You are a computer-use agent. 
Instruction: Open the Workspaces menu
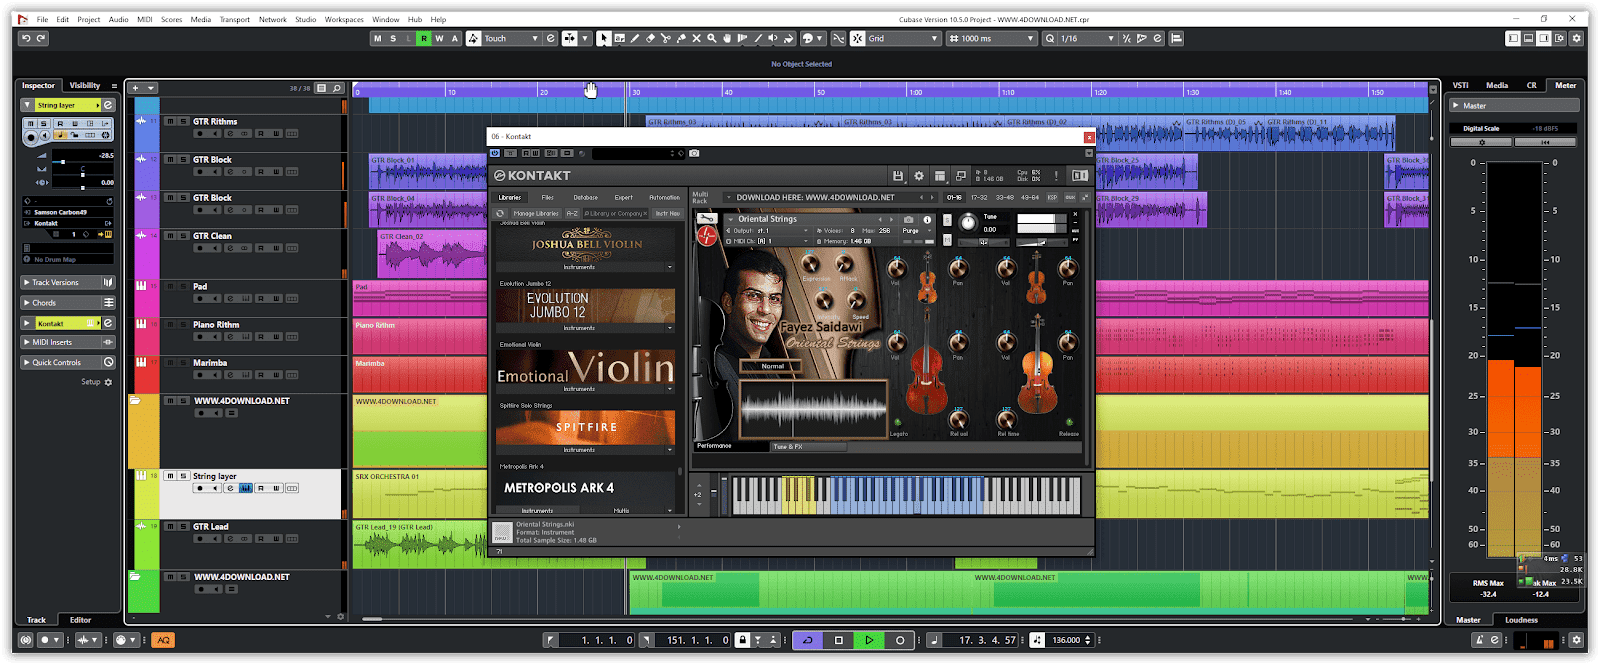click(x=344, y=19)
